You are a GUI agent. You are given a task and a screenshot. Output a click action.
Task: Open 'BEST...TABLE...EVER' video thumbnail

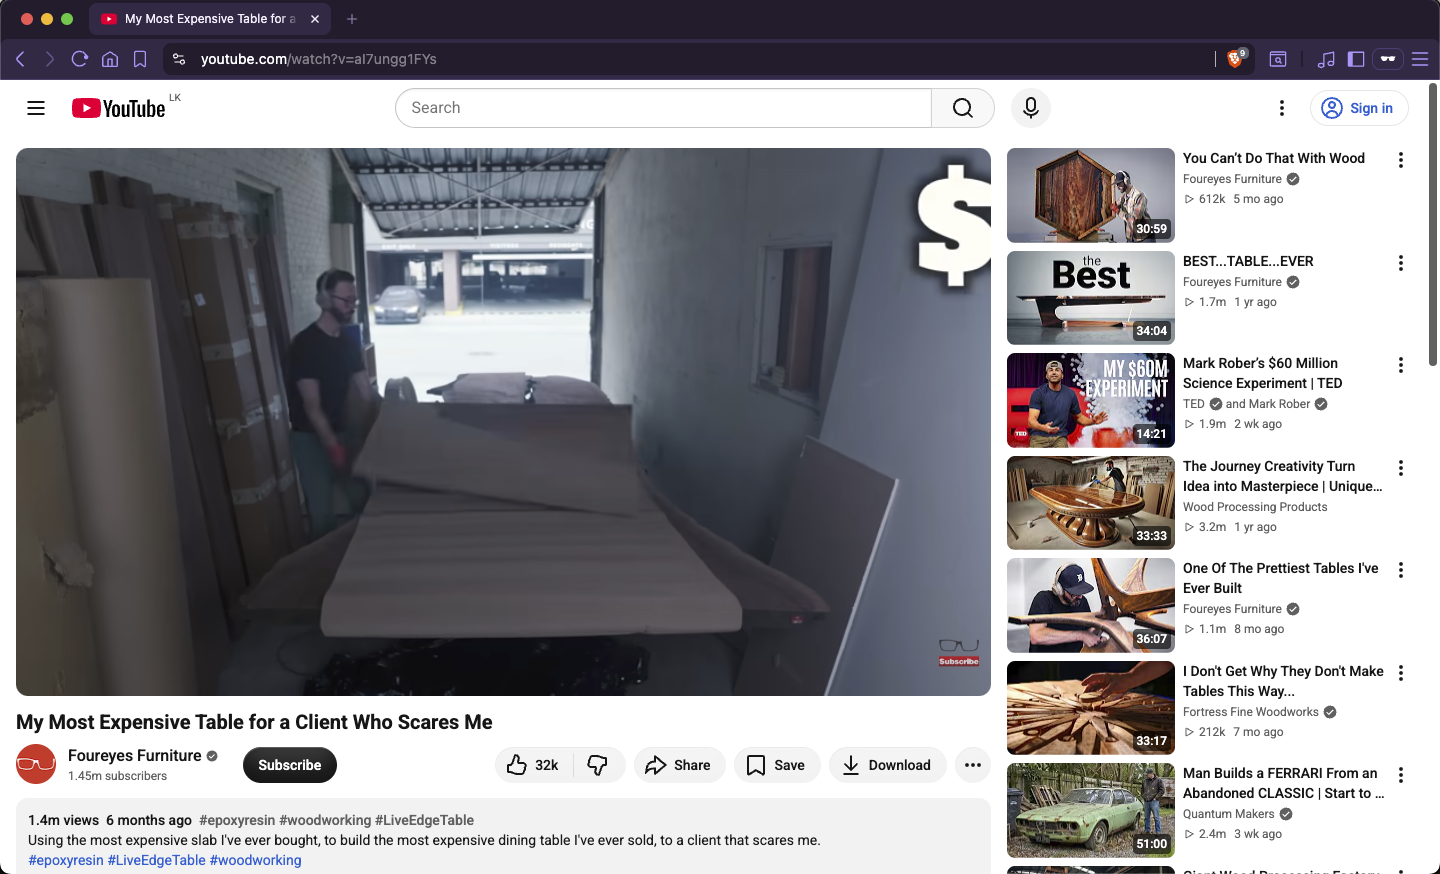click(1091, 298)
